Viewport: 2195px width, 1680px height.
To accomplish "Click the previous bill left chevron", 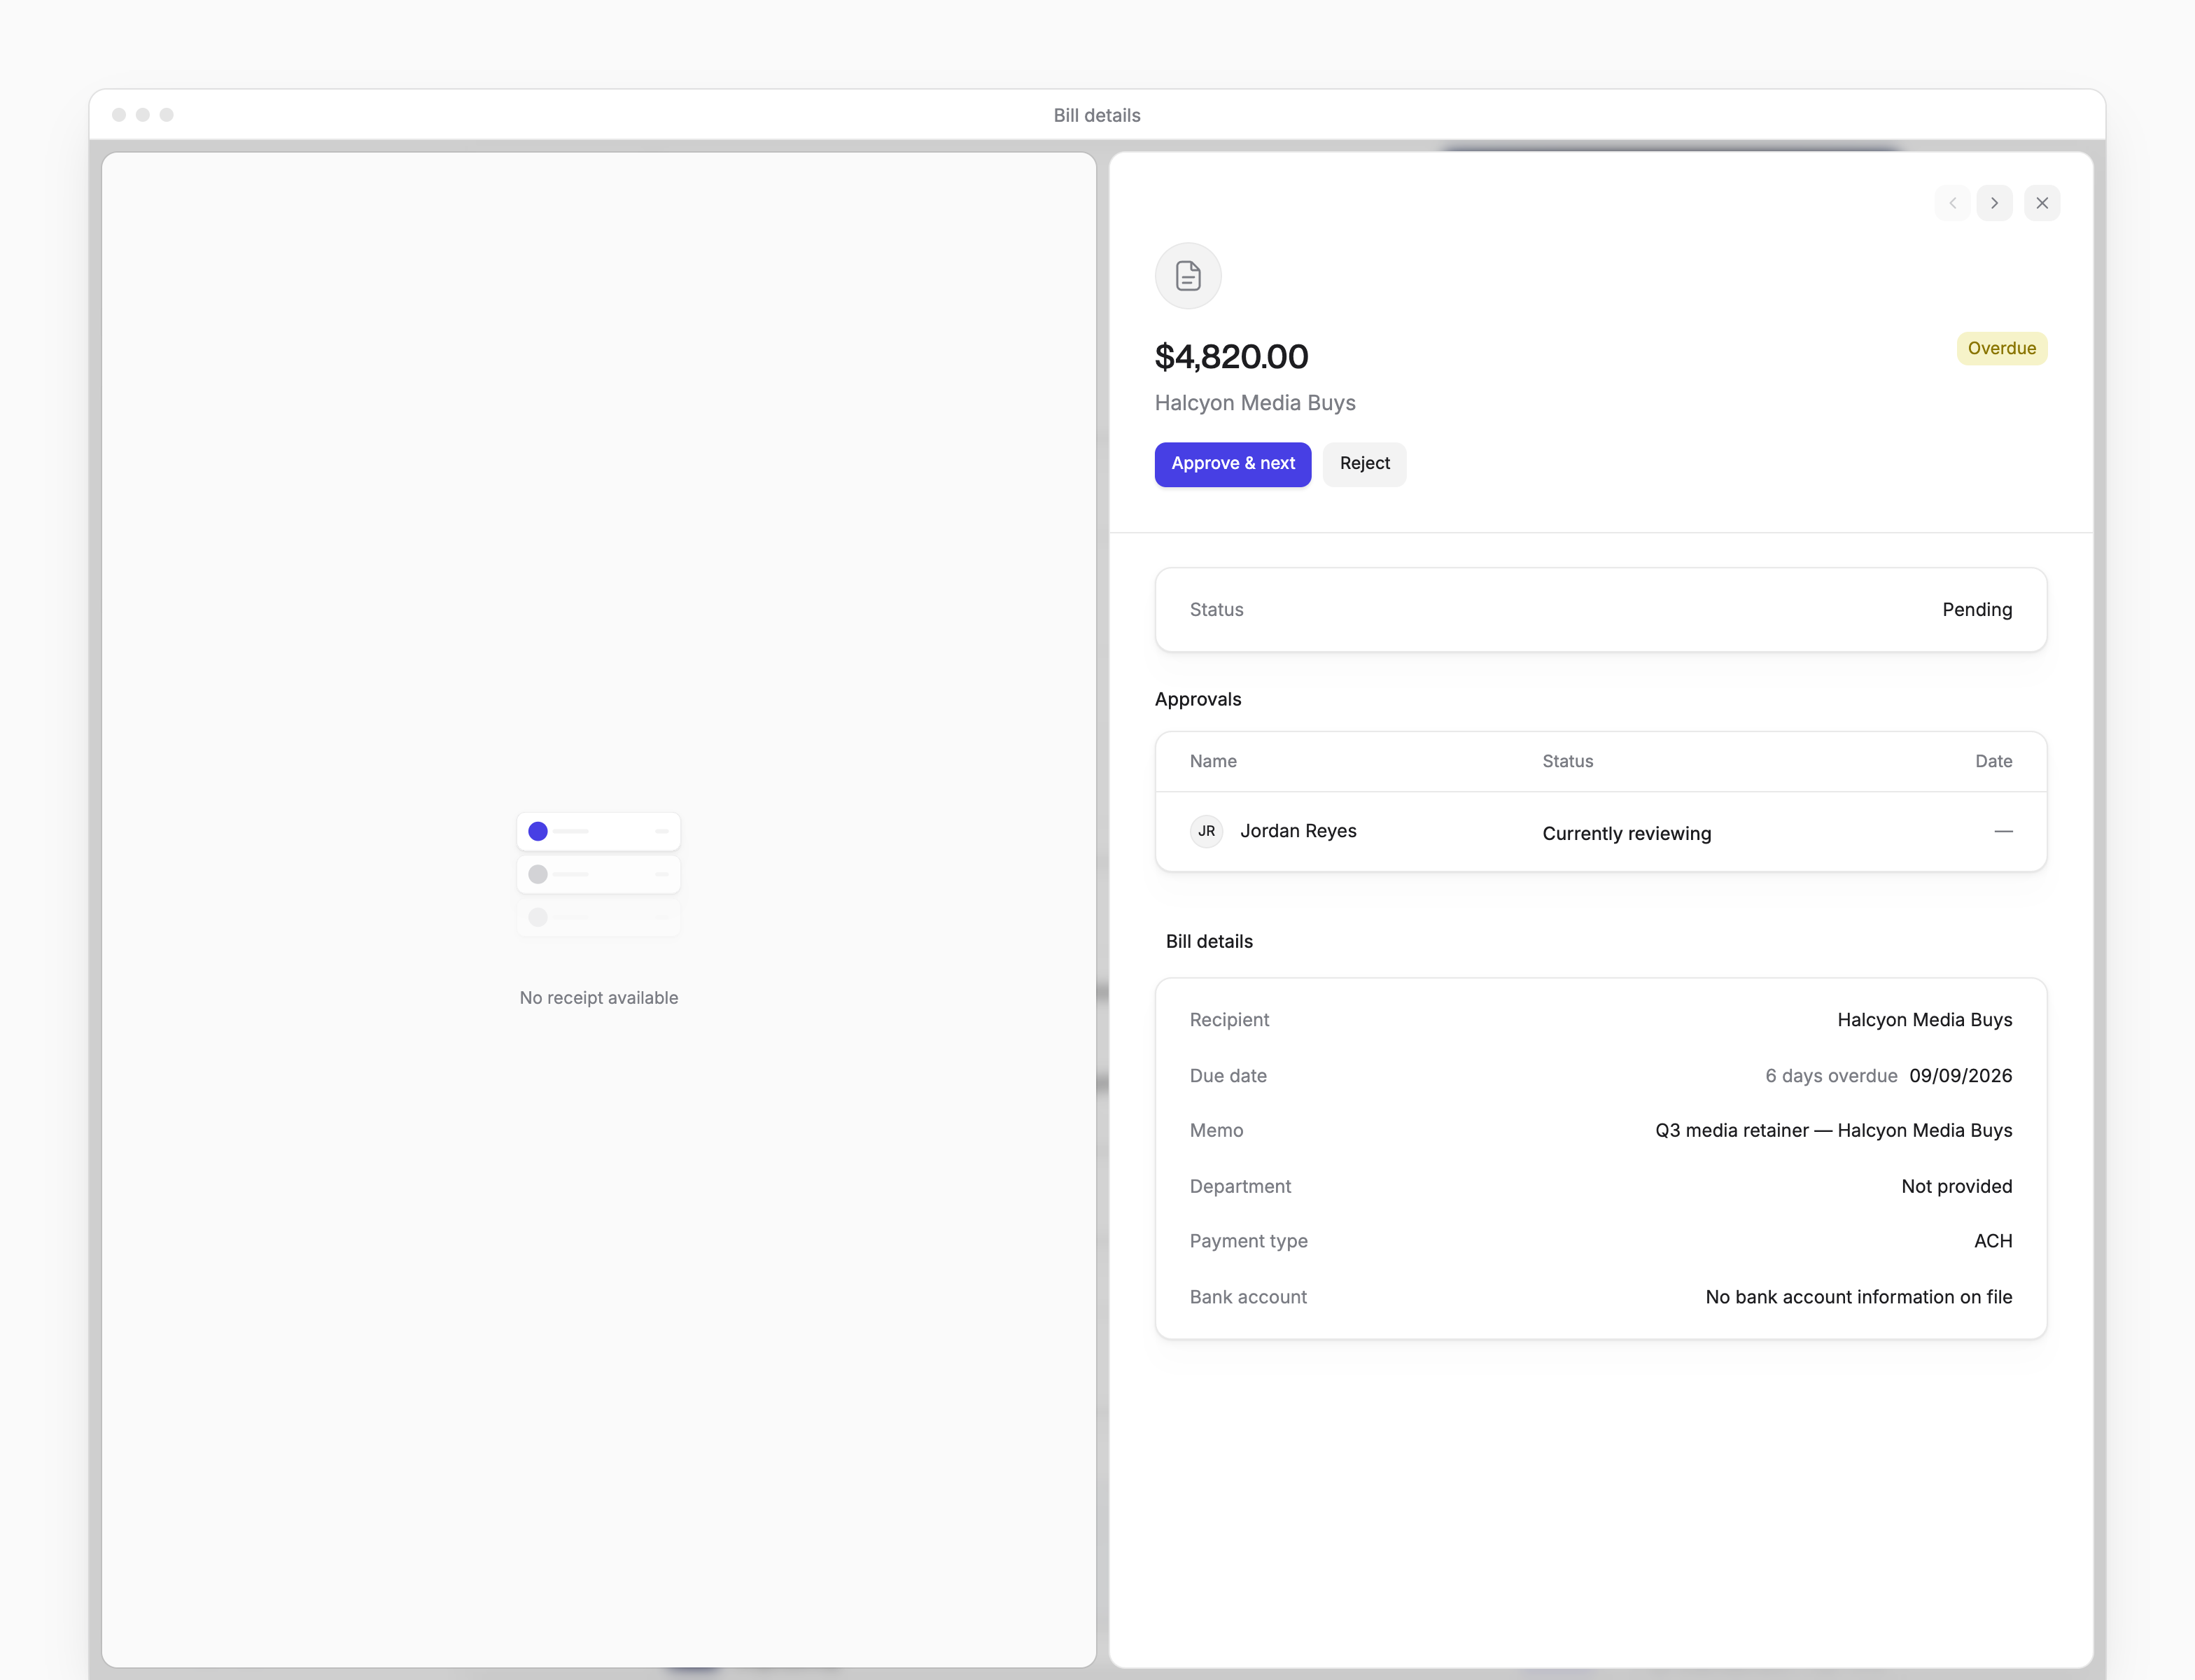I will (x=1952, y=203).
